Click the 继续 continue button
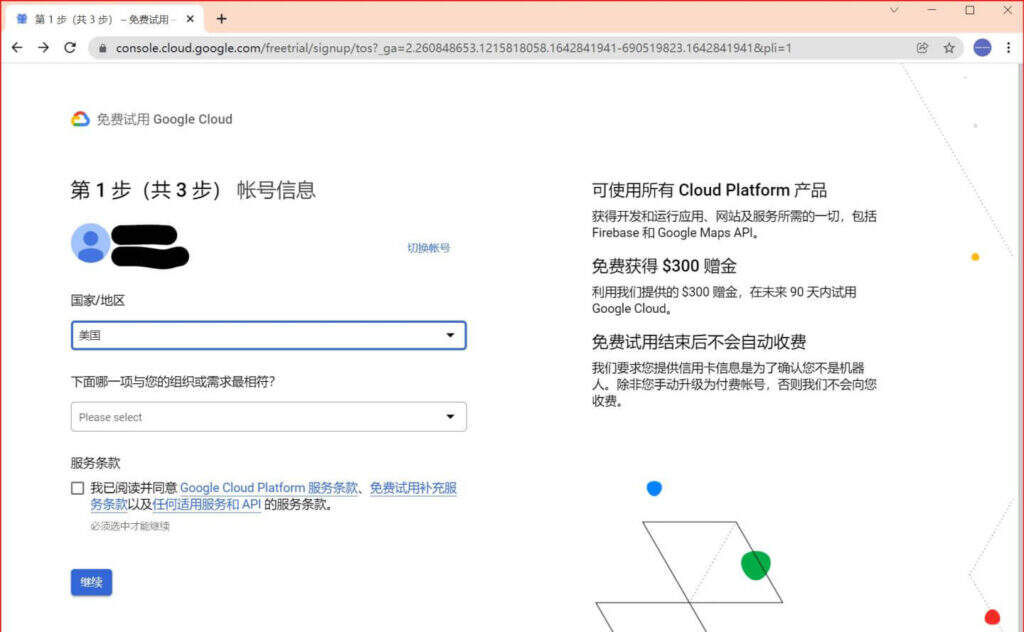The height and width of the screenshot is (632, 1024). 91,582
